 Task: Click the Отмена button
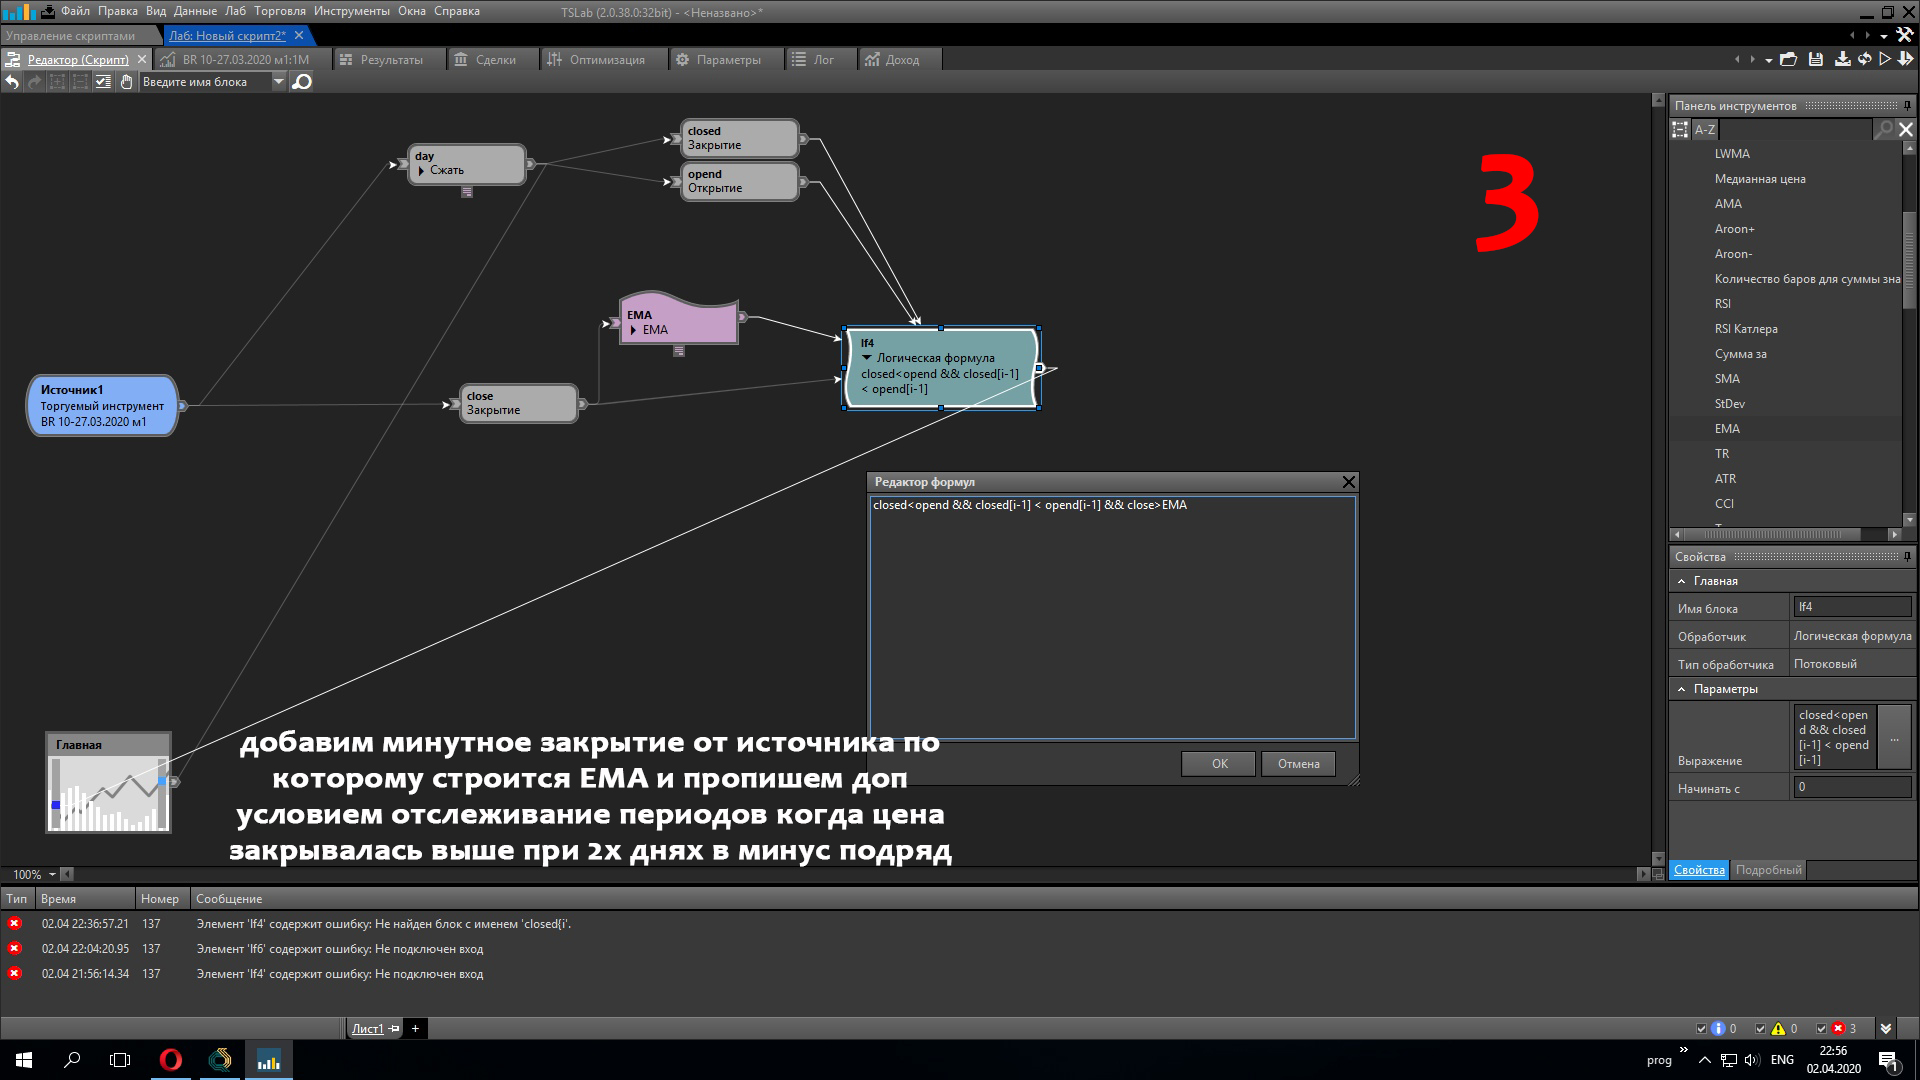[x=1298, y=764]
